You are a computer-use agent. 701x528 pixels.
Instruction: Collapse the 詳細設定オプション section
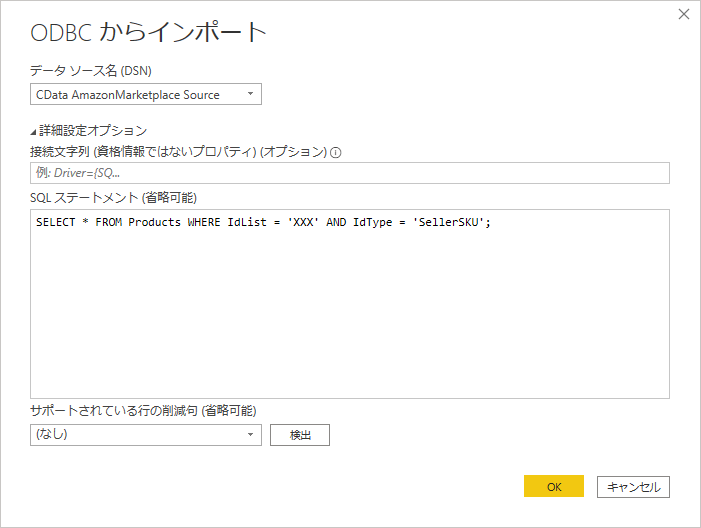click(89, 131)
